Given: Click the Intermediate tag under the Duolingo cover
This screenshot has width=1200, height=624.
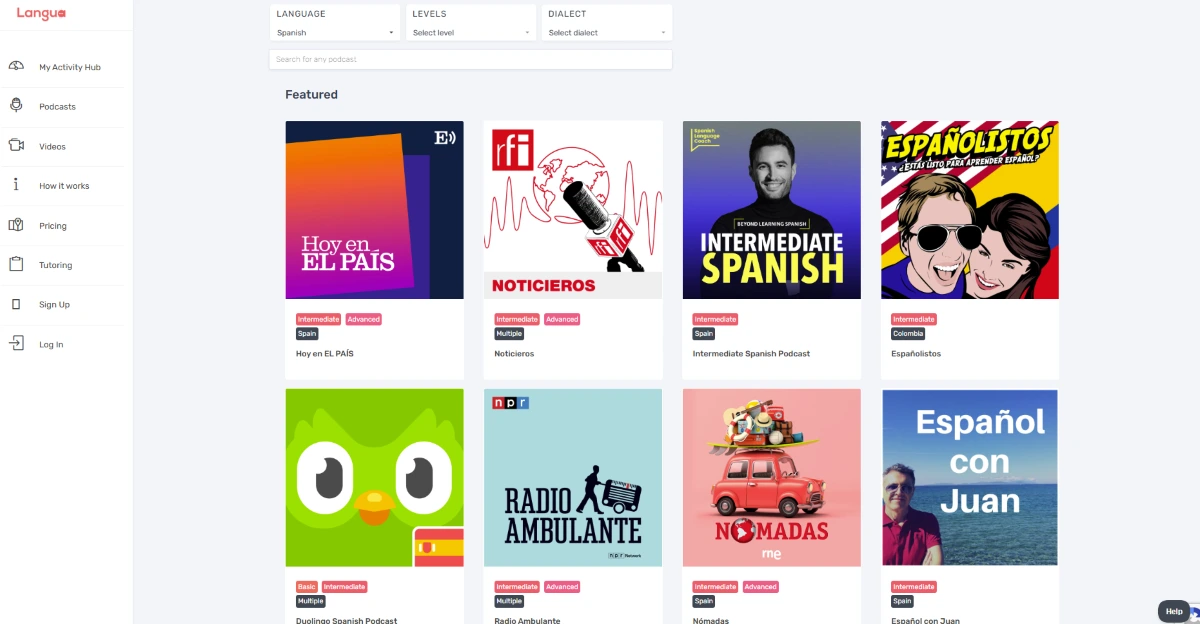Looking at the screenshot, I should (x=345, y=587).
